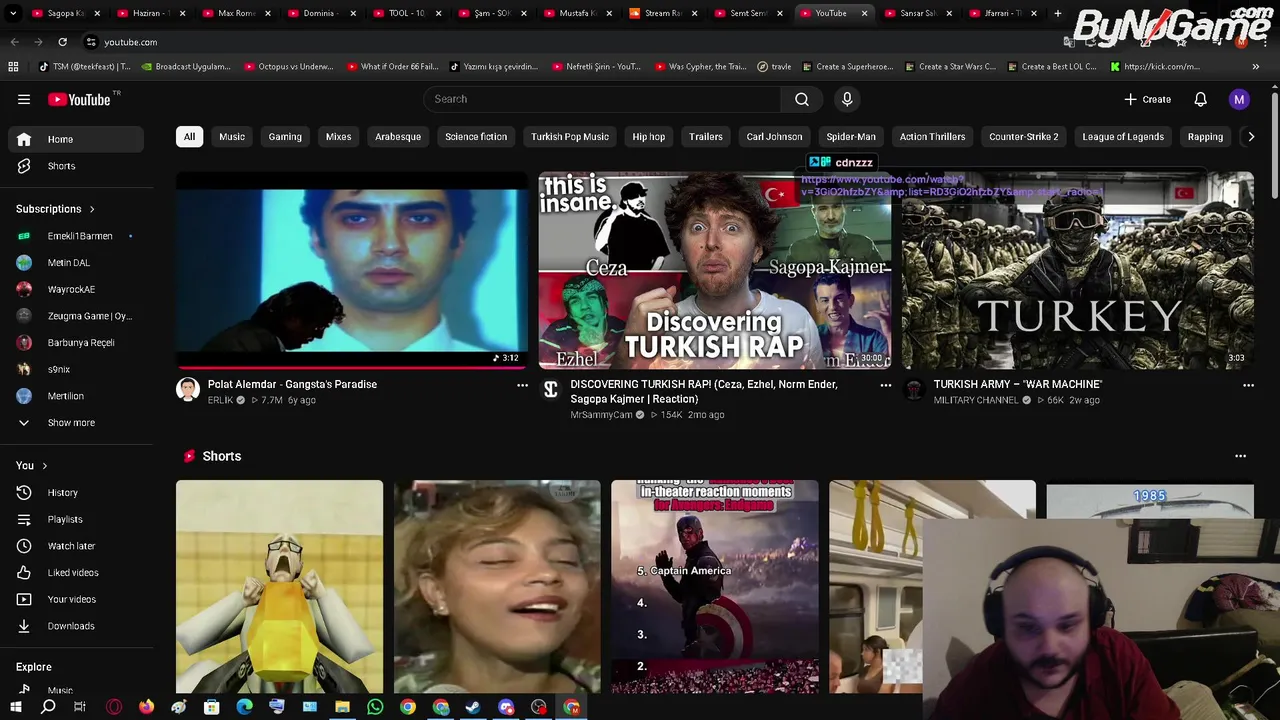
Task: Open the Windows Start menu
Action: 15,707
